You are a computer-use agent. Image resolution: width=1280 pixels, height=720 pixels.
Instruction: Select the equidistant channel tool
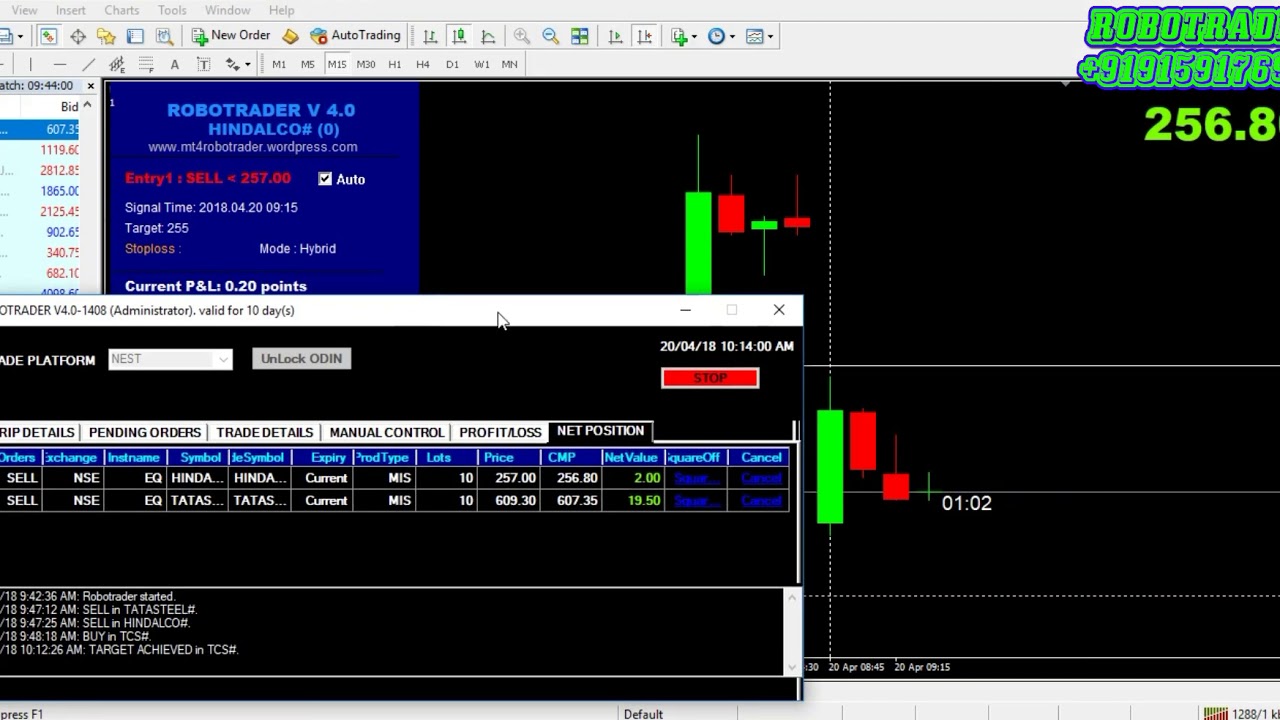pyautogui.click(x=117, y=64)
